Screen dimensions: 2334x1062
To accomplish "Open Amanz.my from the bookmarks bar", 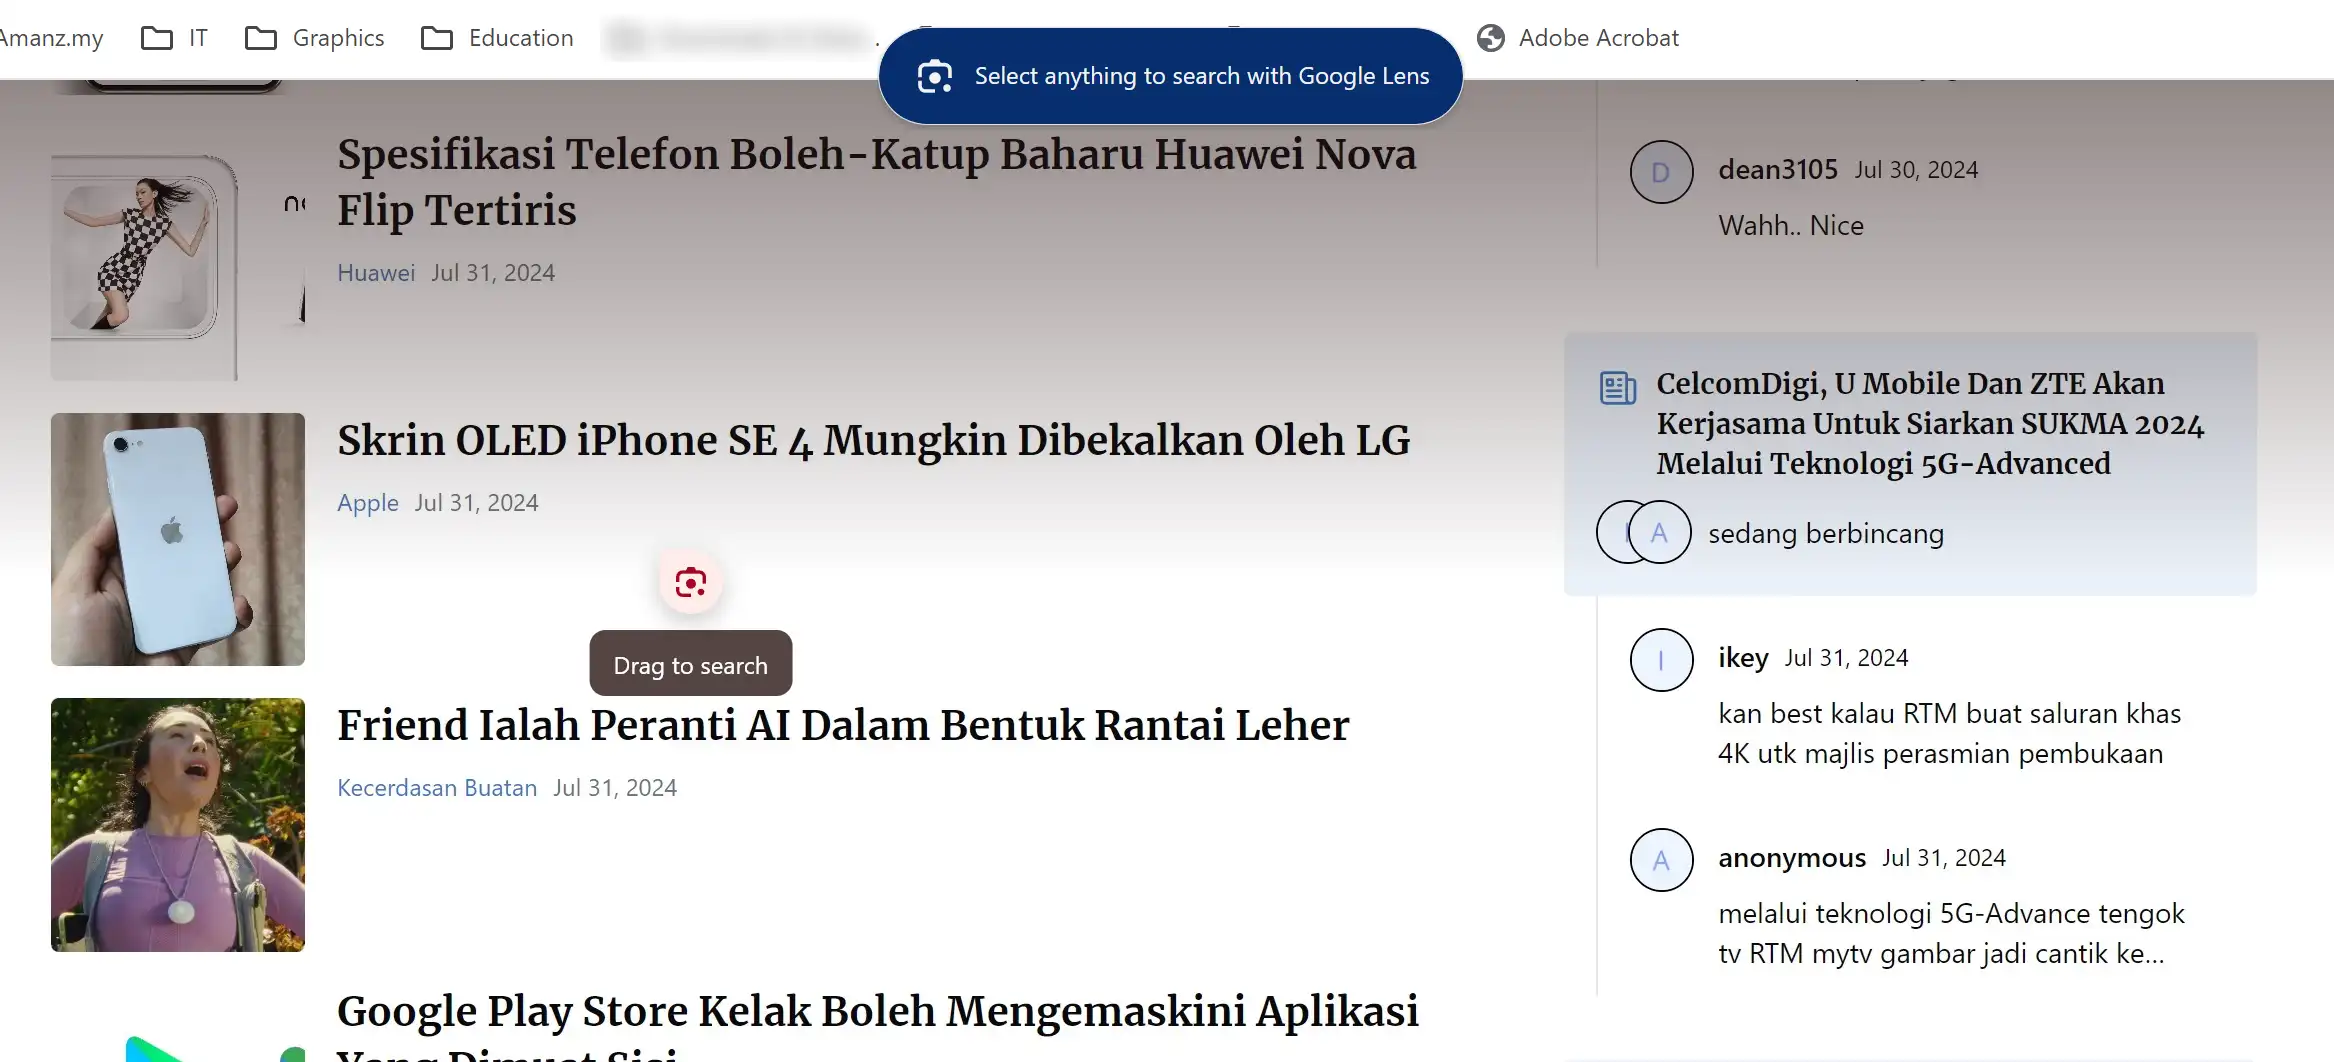I will click(x=52, y=37).
